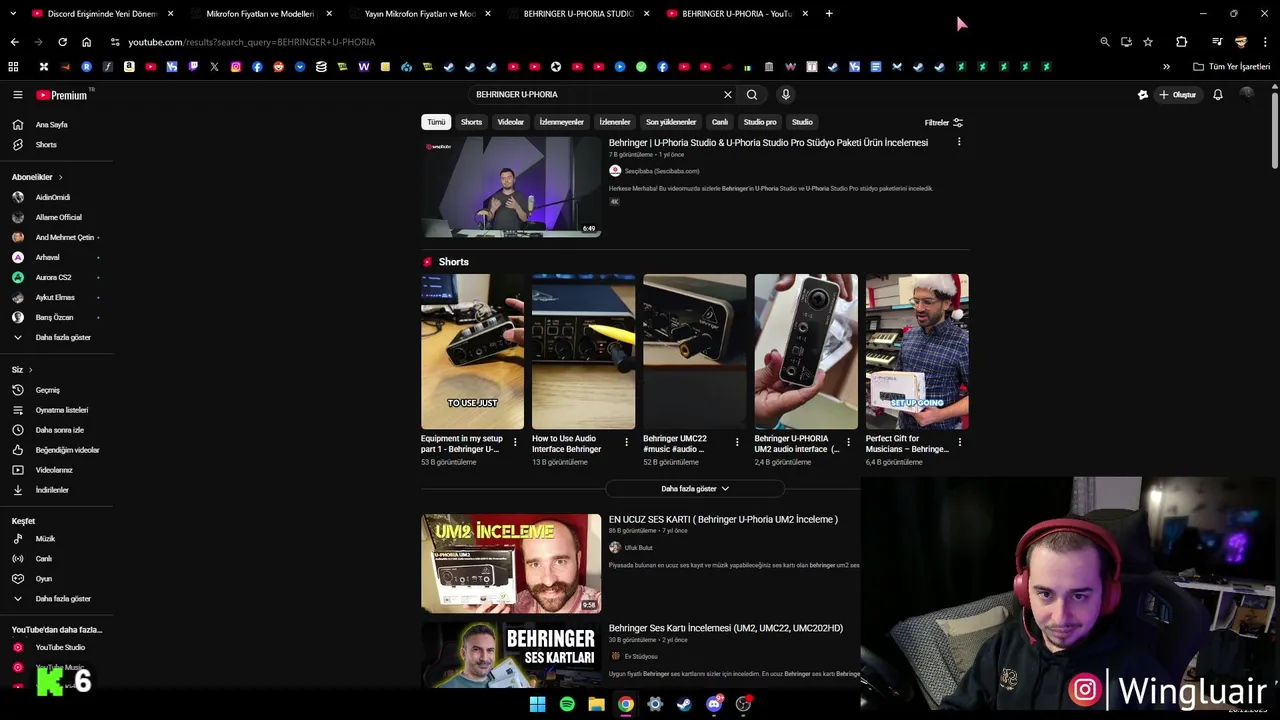Open menu of Behringer UMC22 short

coord(737,442)
